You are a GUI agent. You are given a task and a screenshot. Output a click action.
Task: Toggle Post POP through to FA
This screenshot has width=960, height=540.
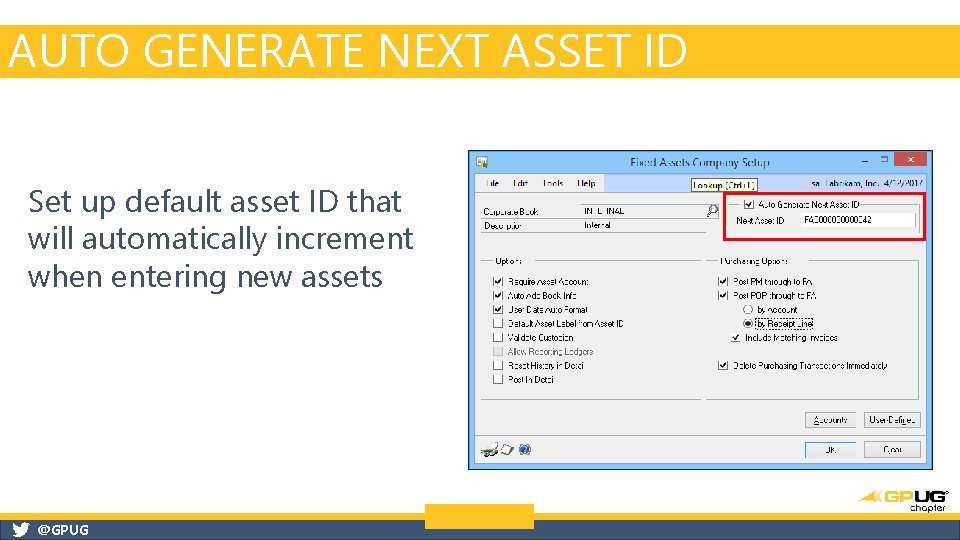[x=722, y=296]
